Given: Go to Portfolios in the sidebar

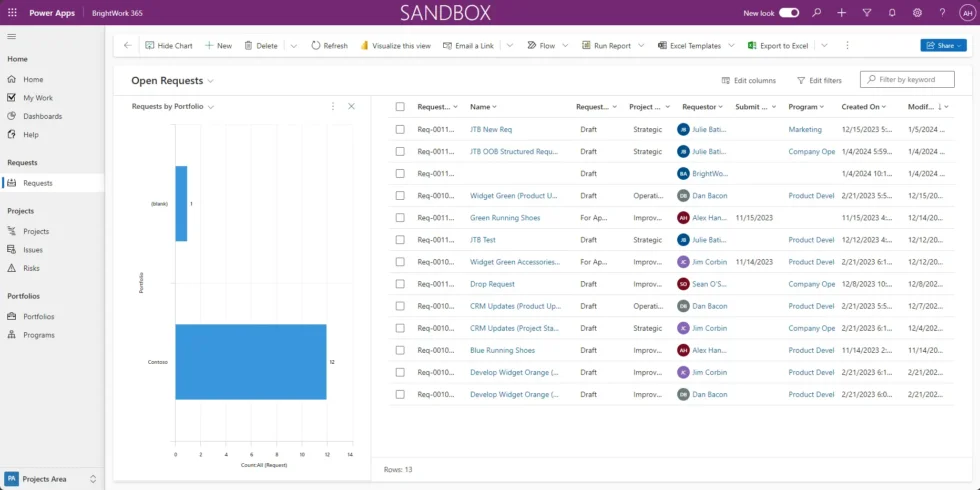Looking at the screenshot, I should pos(38,316).
